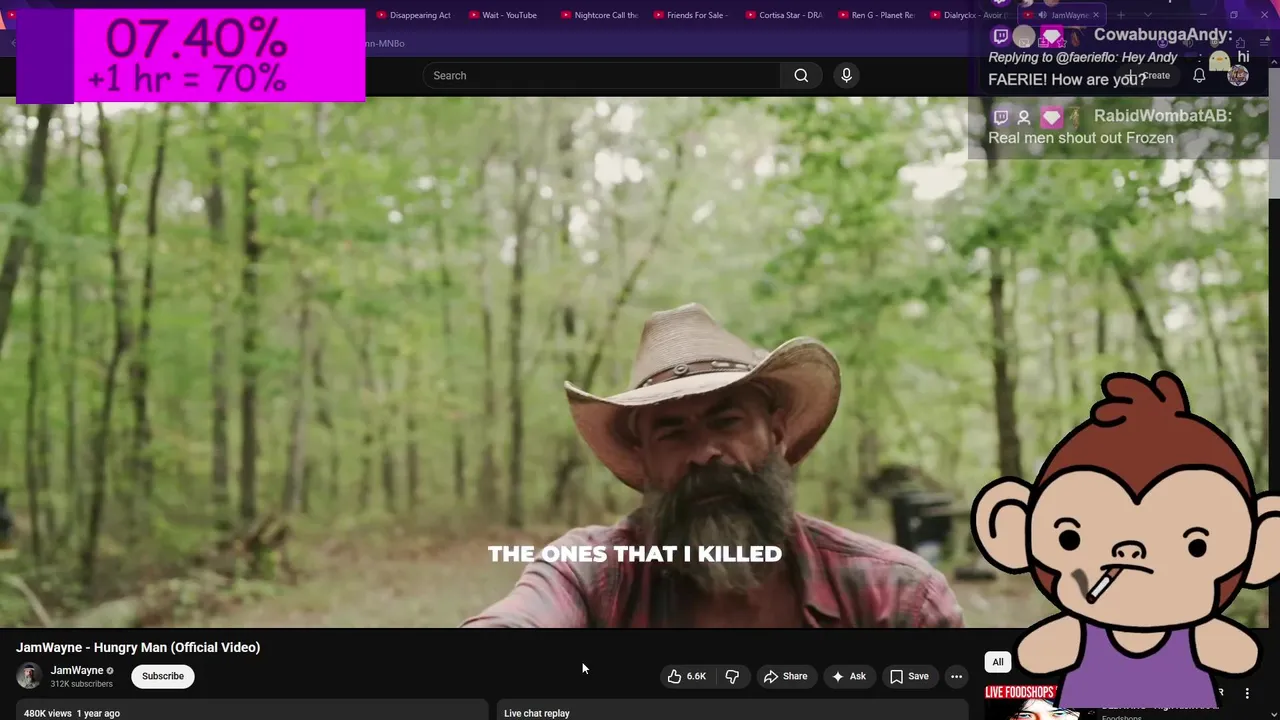Subscribe to the JamWayne channel
This screenshot has width=1280, height=720.
click(163, 676)
